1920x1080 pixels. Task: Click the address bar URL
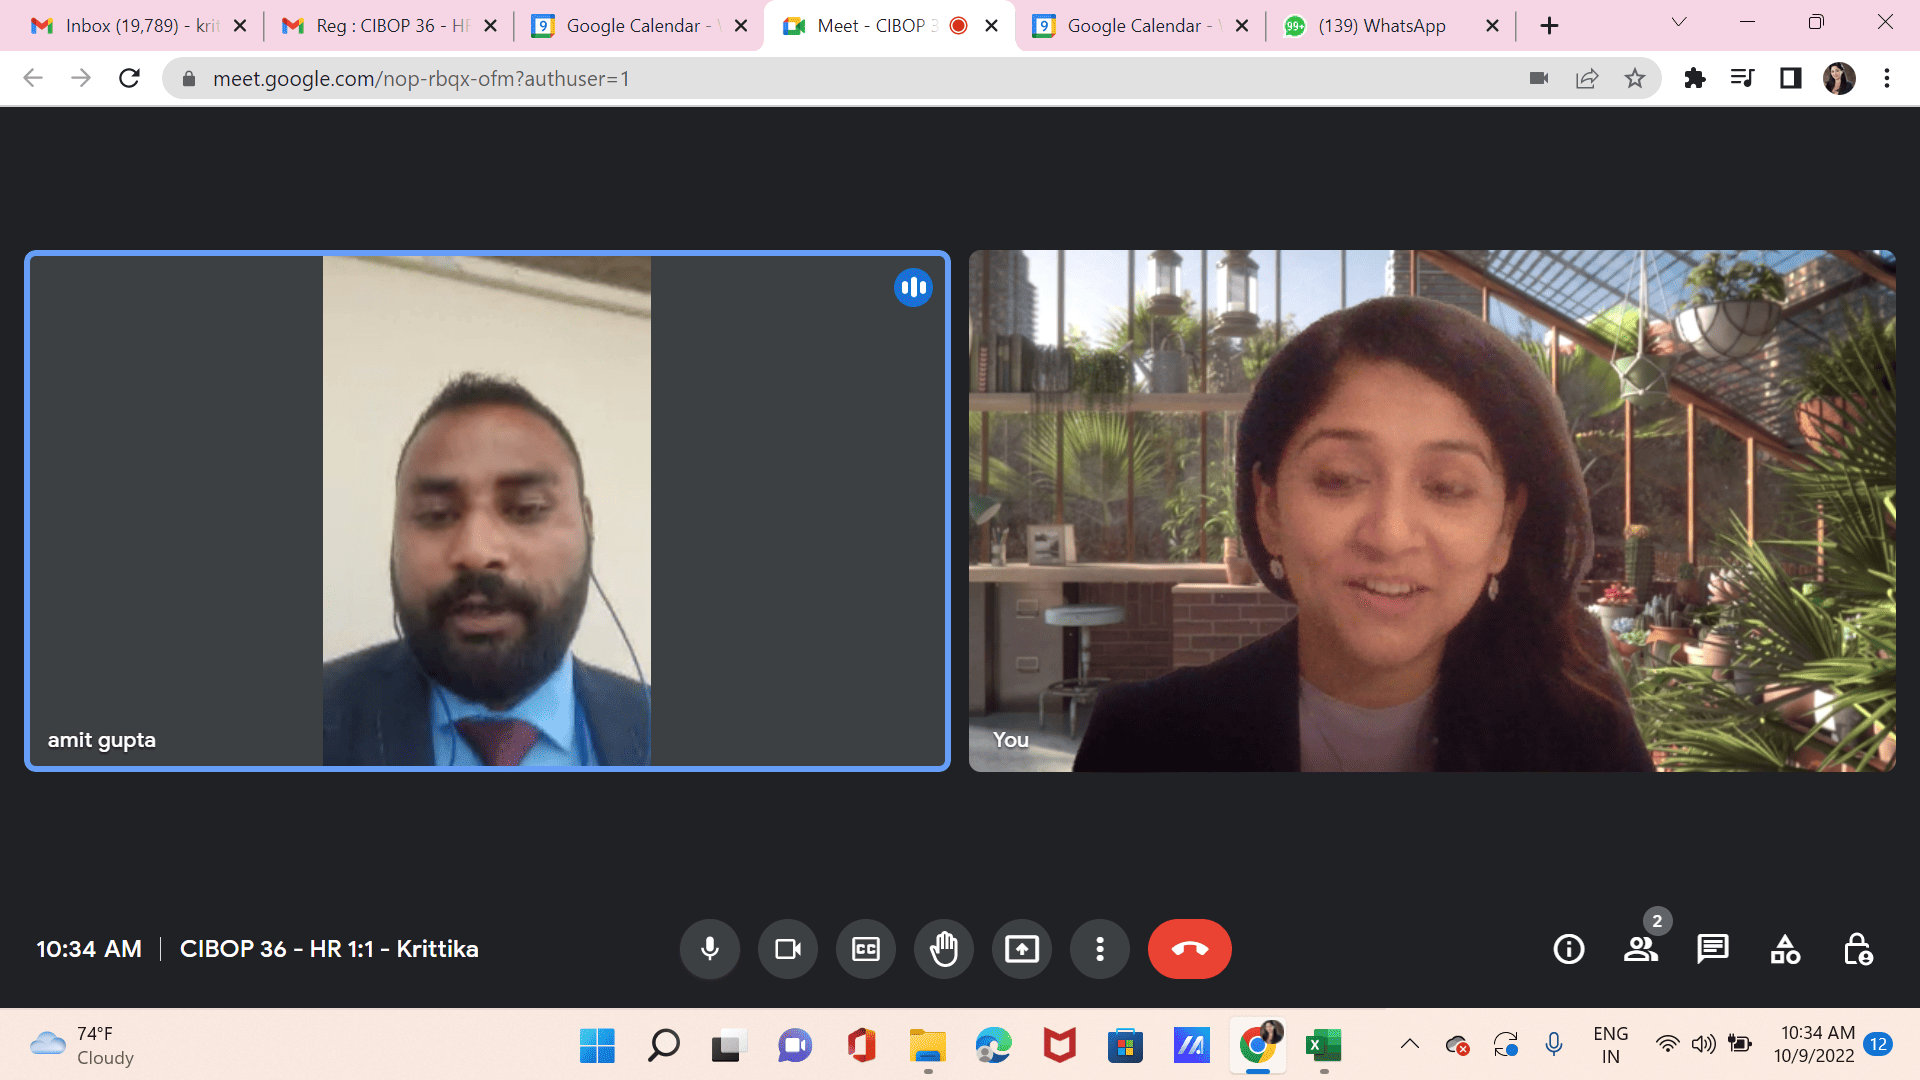421,79
